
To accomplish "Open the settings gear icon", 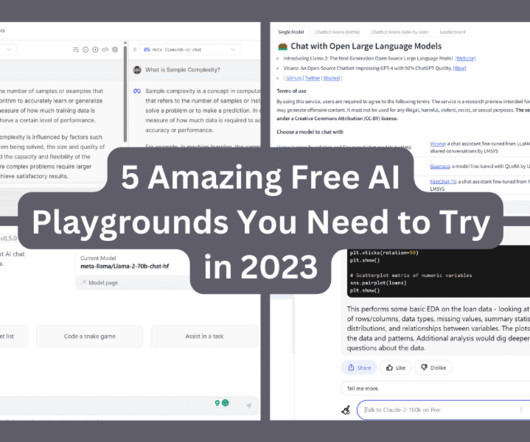I will [x=115, y=50].
